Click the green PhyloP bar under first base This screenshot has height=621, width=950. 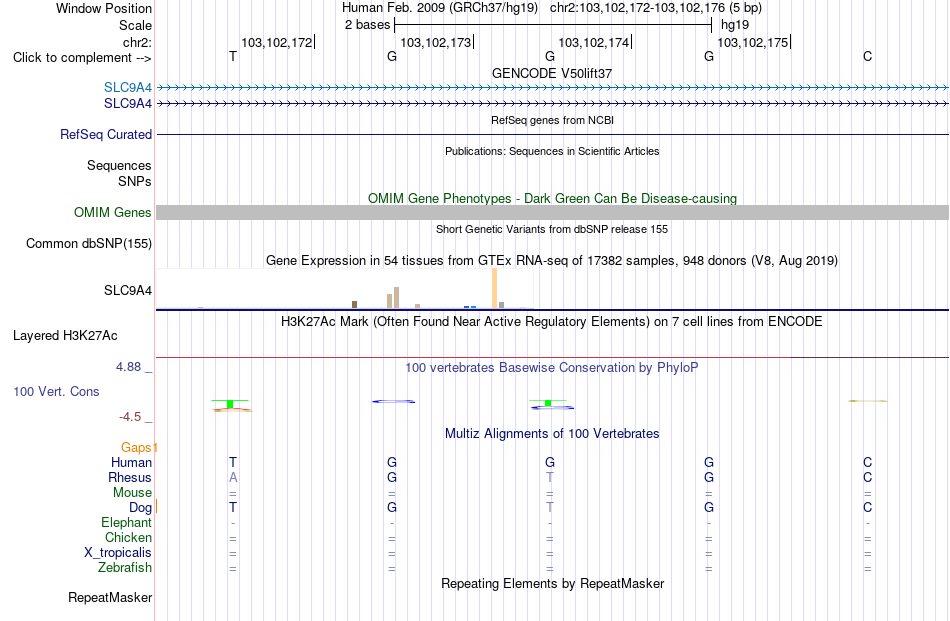tap(230, 404)
